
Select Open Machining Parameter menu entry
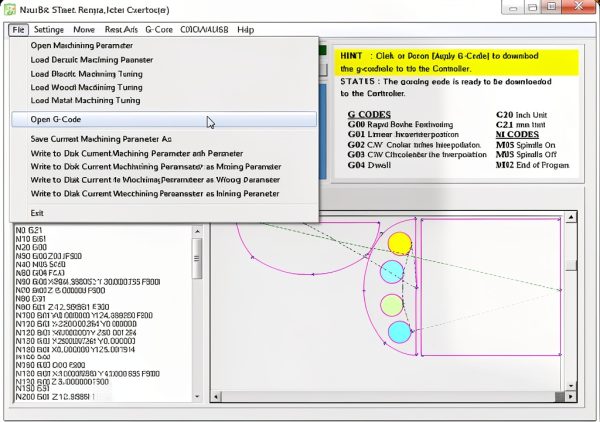[x=165, y=46]
